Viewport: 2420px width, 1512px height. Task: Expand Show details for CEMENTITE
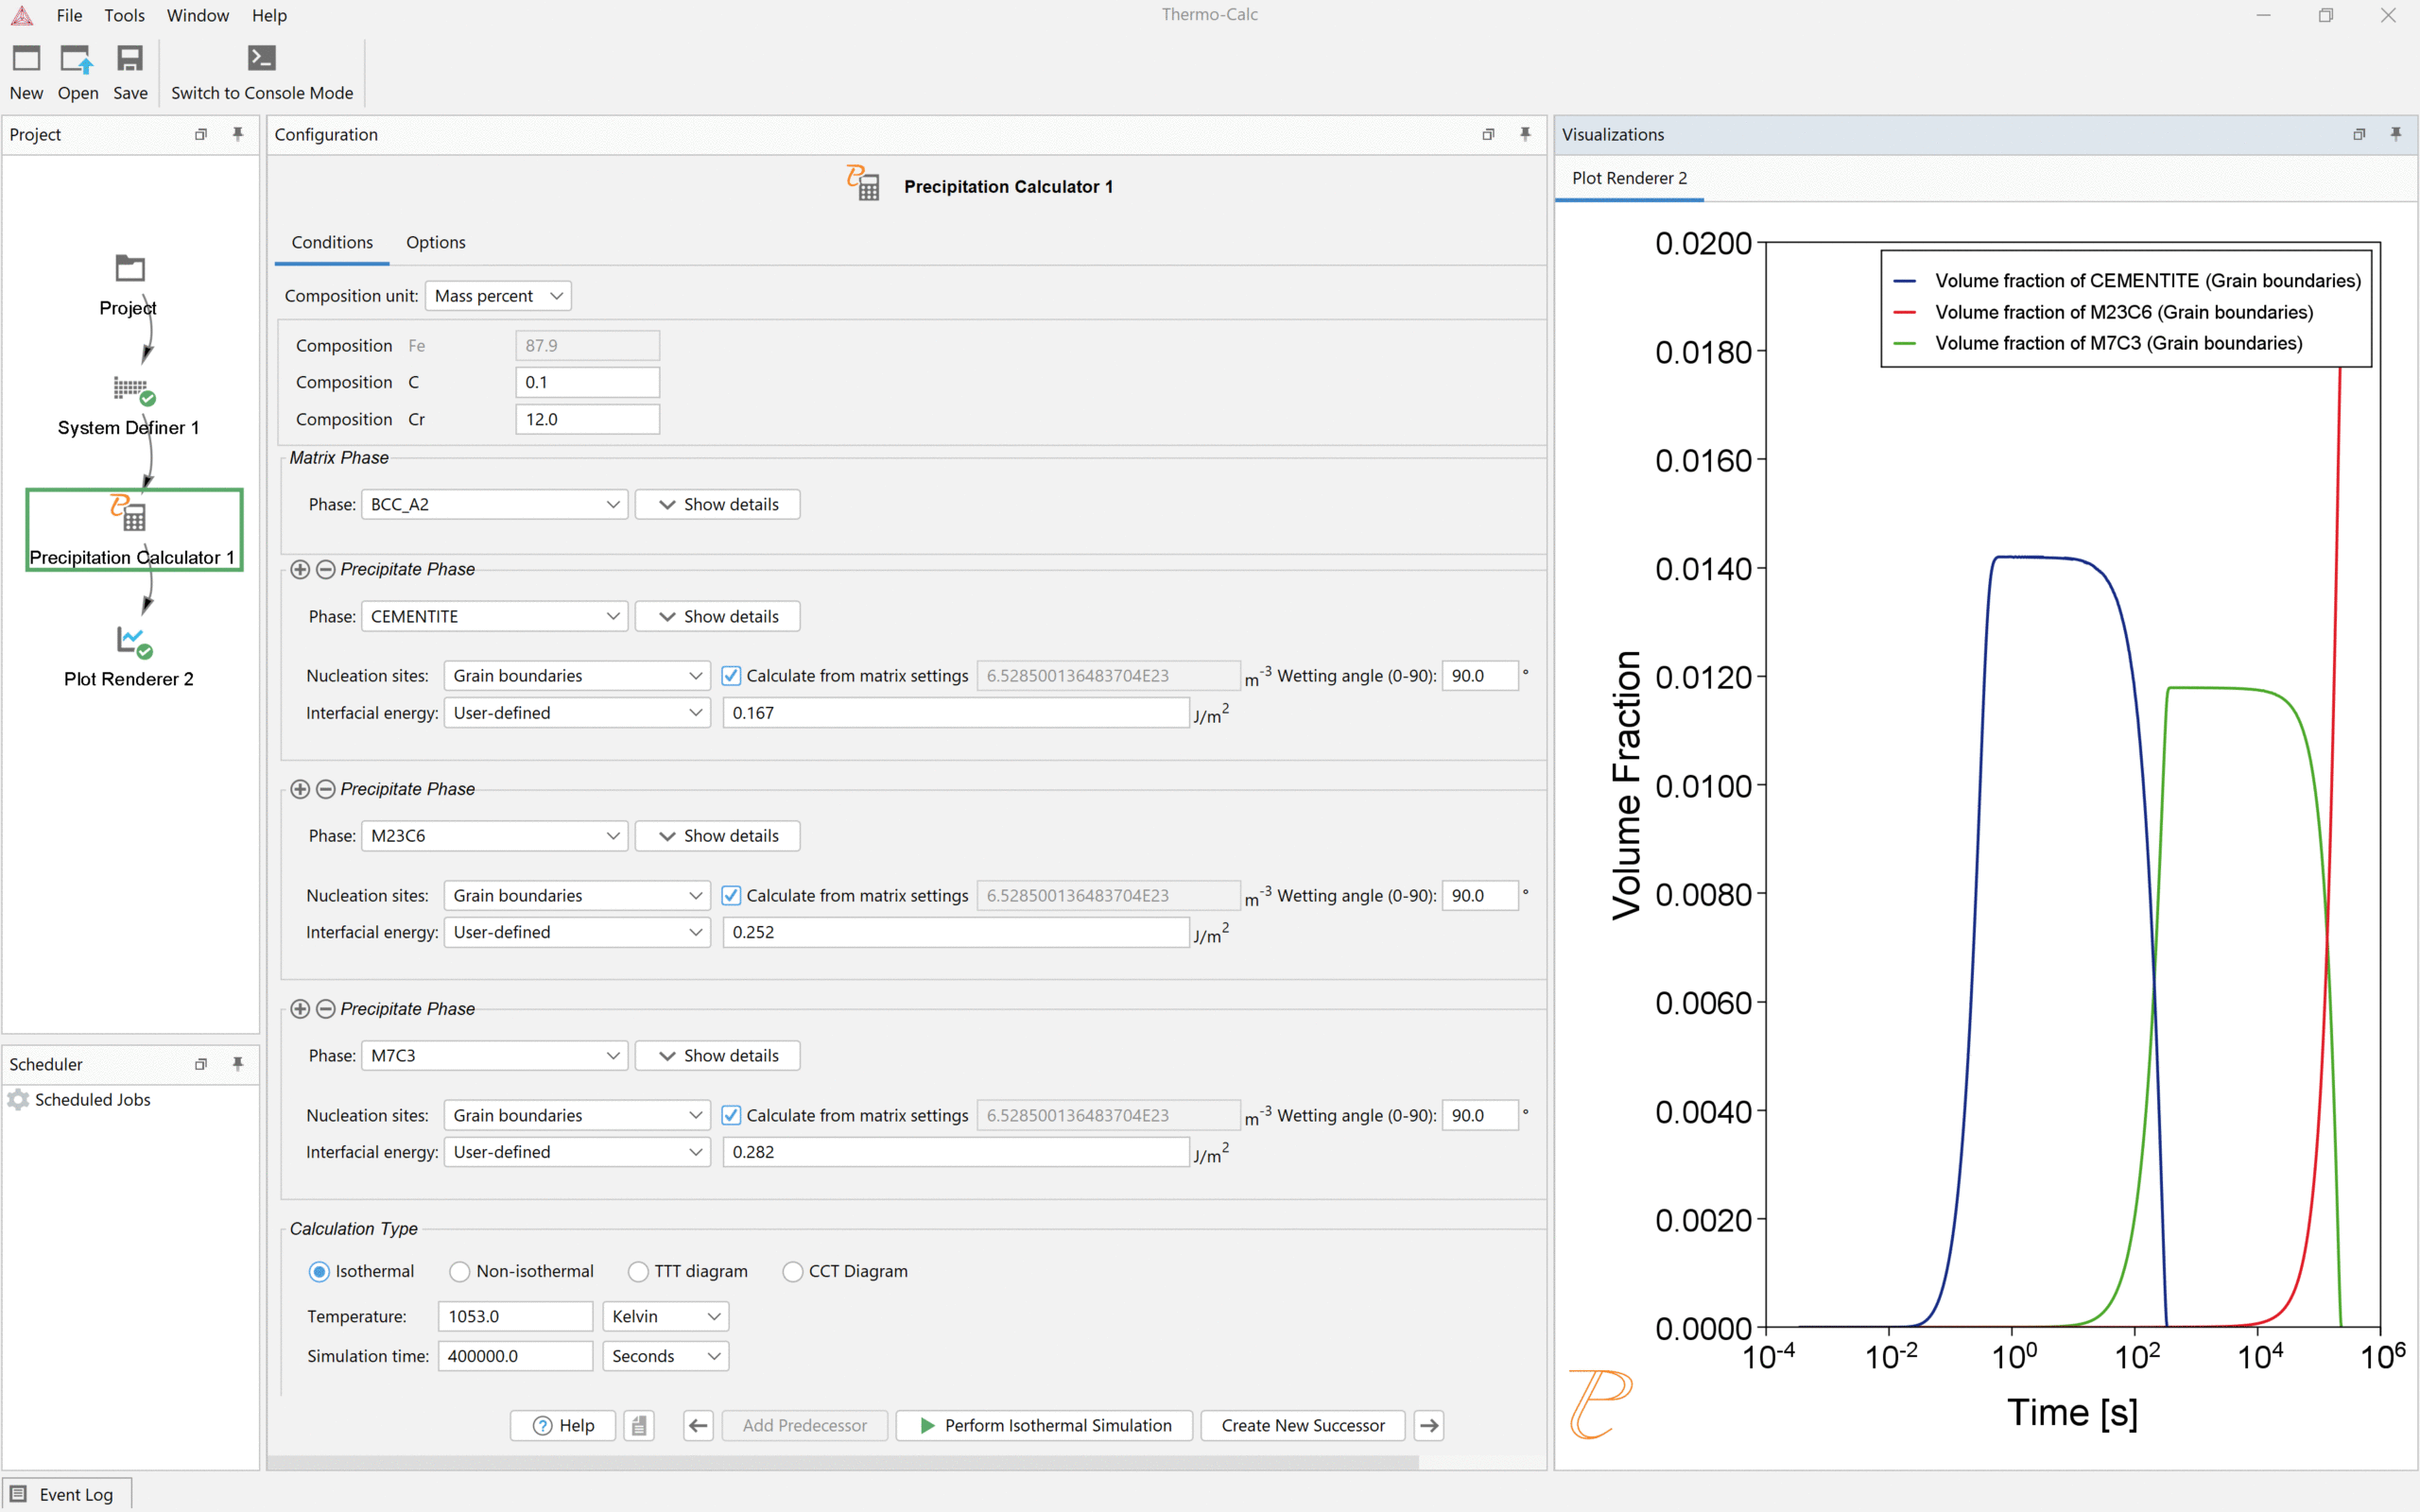tap(717, 616)
